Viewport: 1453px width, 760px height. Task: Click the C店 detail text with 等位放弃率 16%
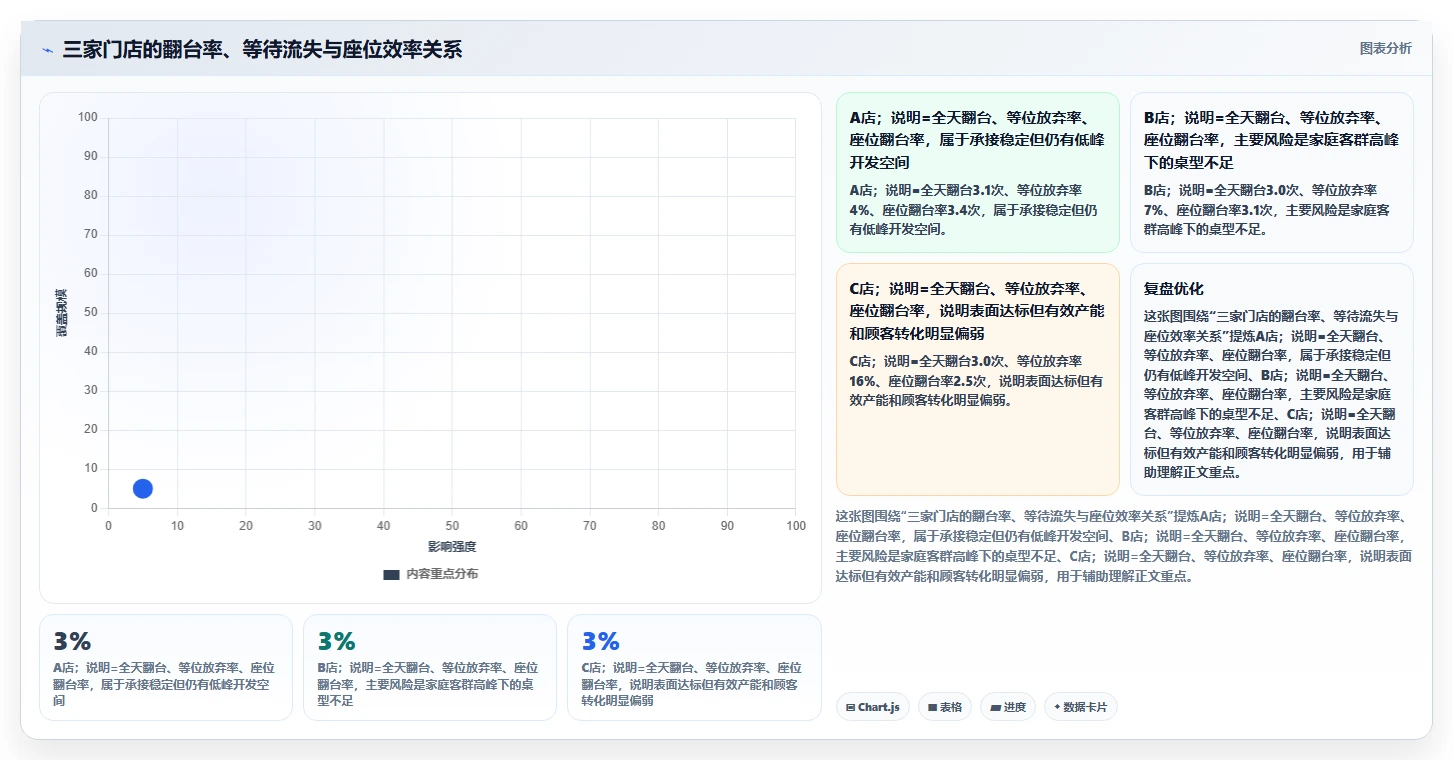click(x=976, y=381)
